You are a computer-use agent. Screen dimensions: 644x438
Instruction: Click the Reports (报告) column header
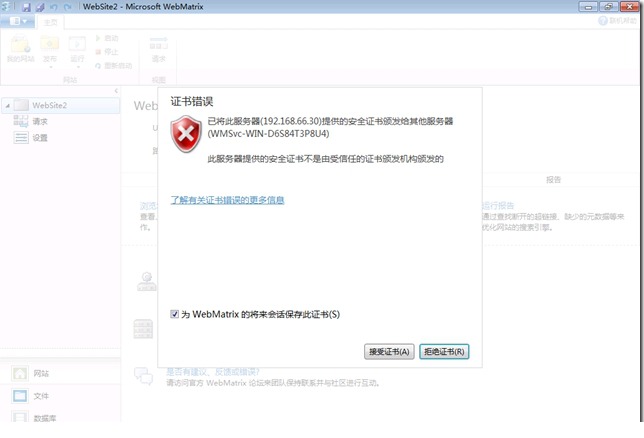553,180
